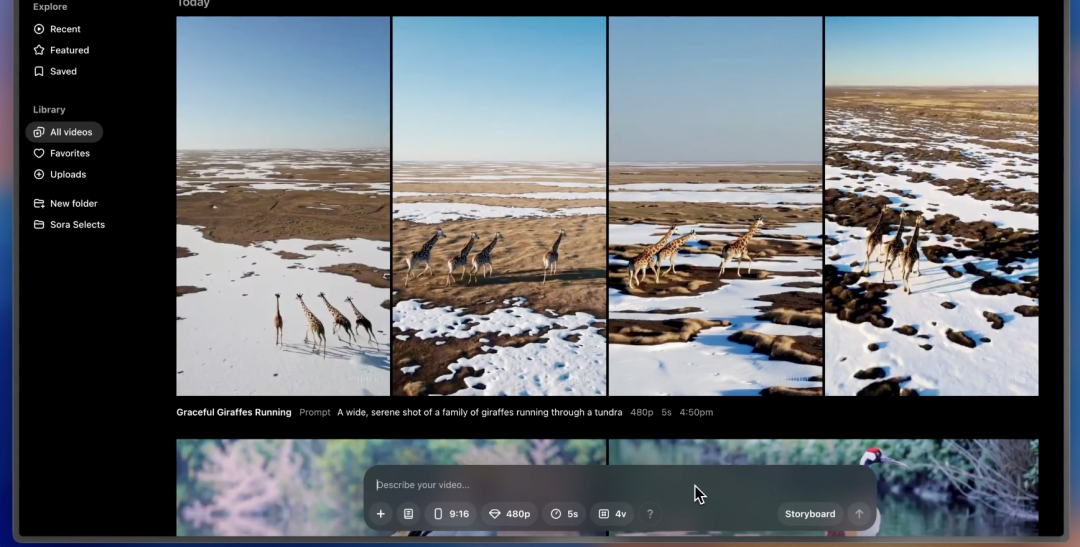Open the second giraffe video with four giraffes on grass
This screenshot has height=547, width=1080.
tap(499, 206)
